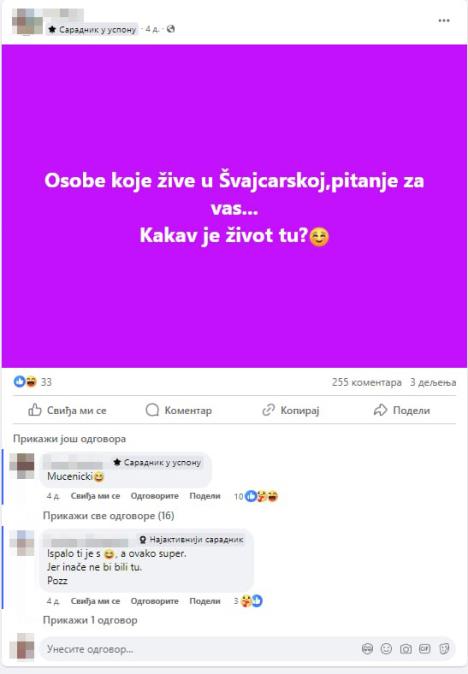Screen dimensions: 468x674
Task: Click the public globe audience icon
Action: pos(171,29)
